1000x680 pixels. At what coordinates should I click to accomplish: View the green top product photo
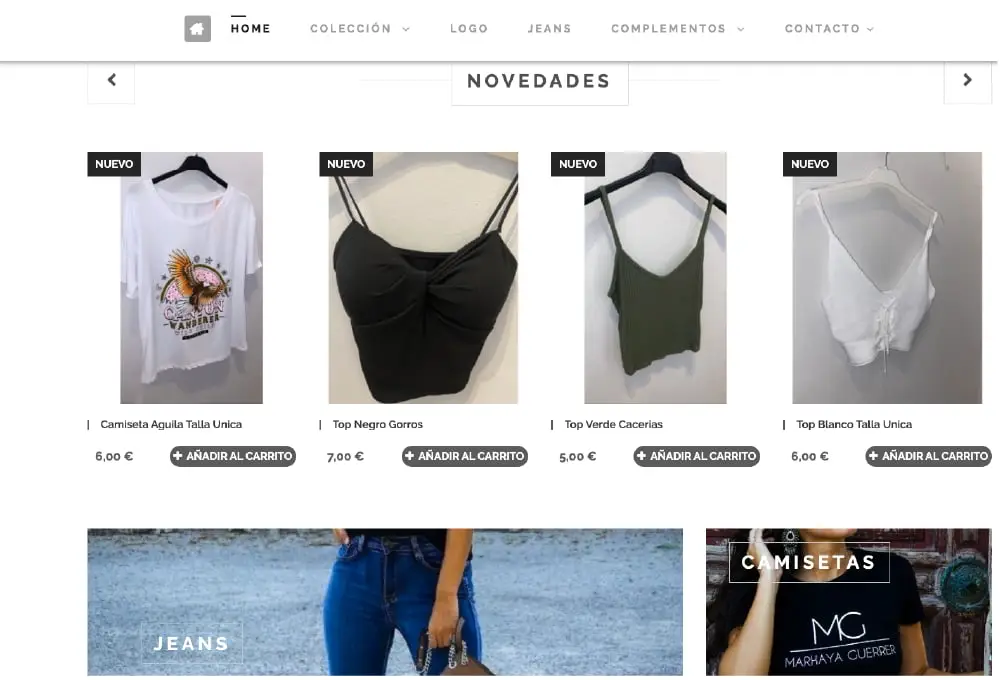click(655, 277)
